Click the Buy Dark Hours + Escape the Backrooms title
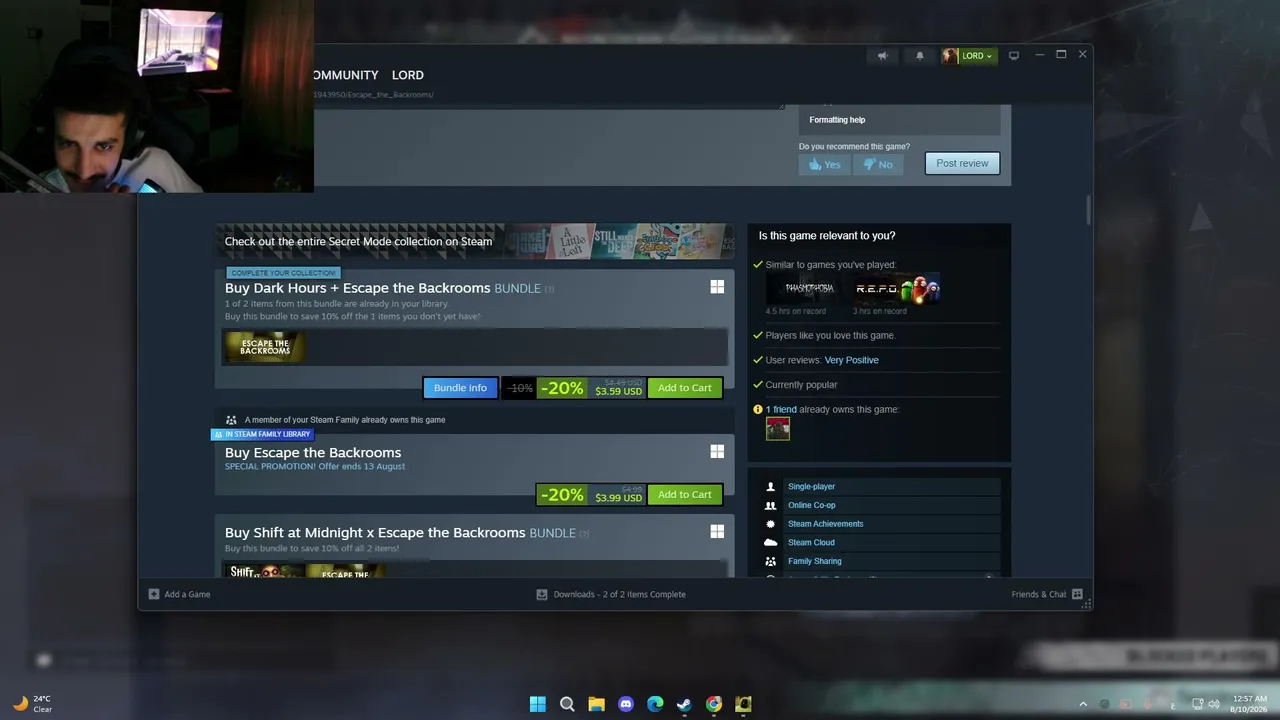The width and height of the screenshot is (1280, 720). (x=358, y=288)
